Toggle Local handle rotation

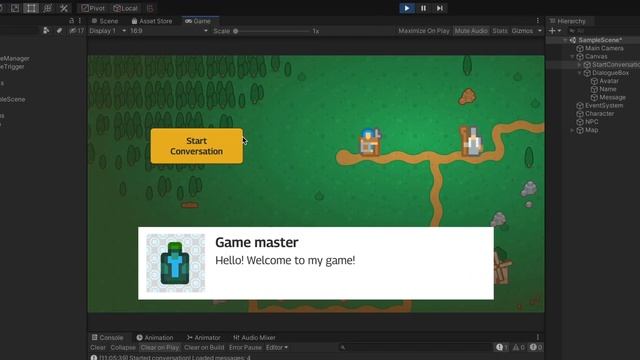click(x=125, y=8)
